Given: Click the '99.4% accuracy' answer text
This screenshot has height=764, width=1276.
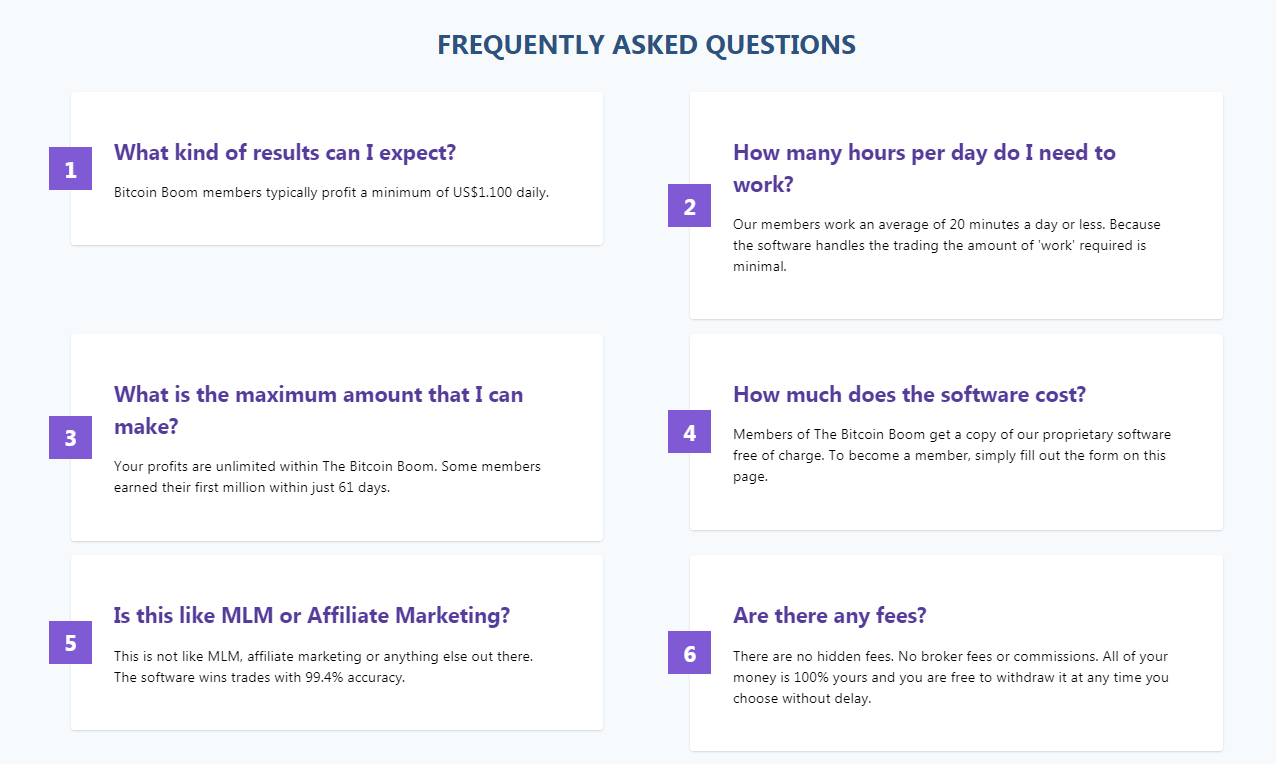Looking at the screenshot, I should pyautogui.click(x=323, y=667).
